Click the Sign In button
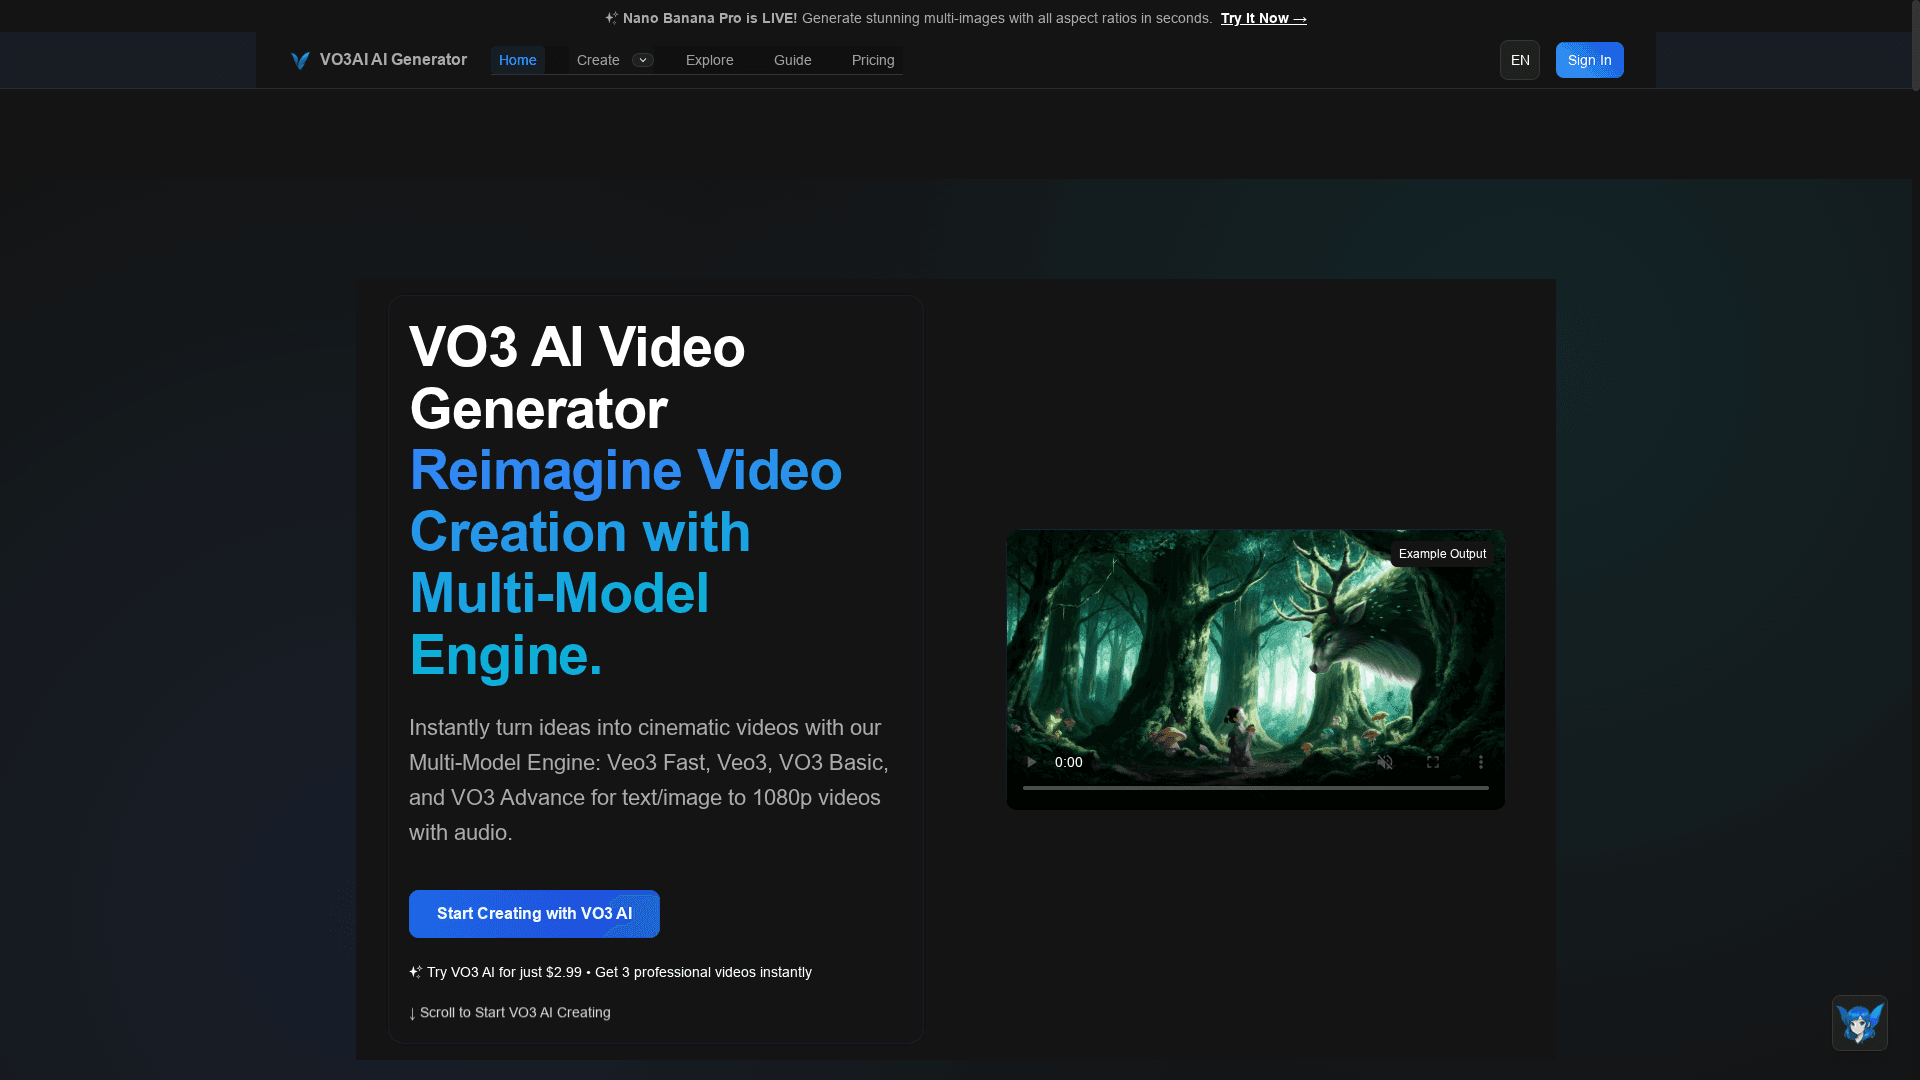Screen dimensions: 1920x1080 1589,60
